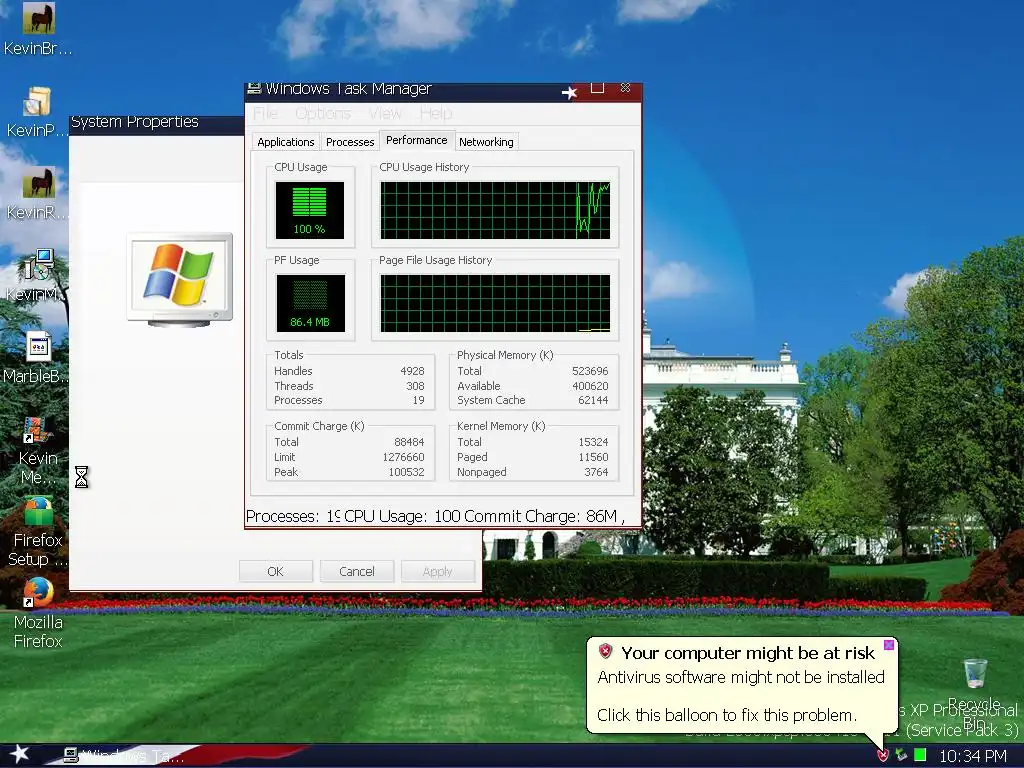The width and height of the screenshot is (1024, 768).
Task: Click the Windows logo monitor image
Action: pos(180,280)
